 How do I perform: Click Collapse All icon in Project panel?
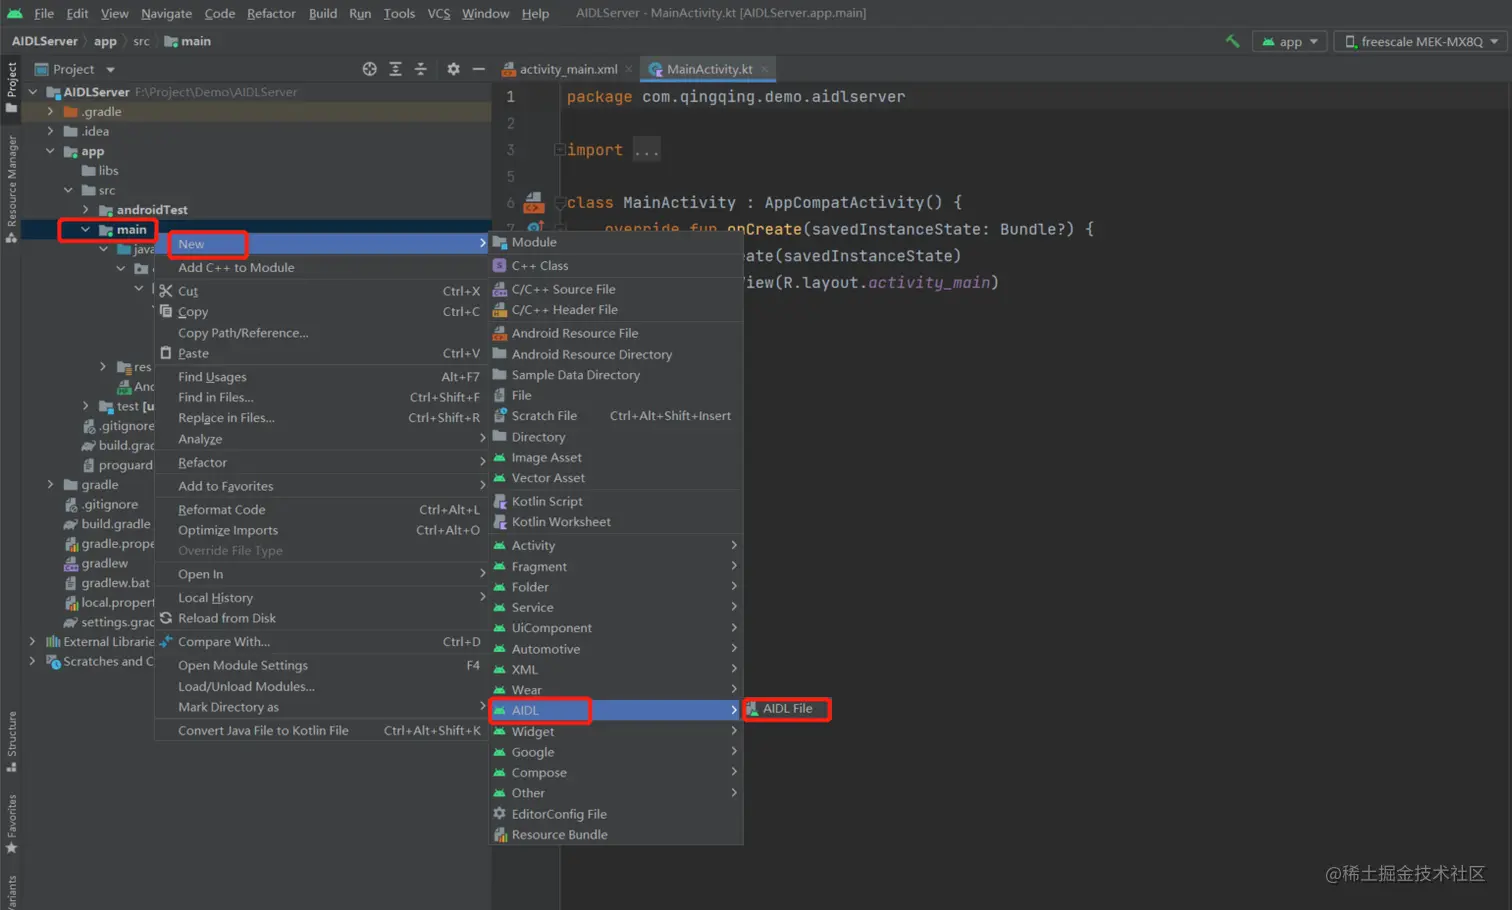pos(420,69)
